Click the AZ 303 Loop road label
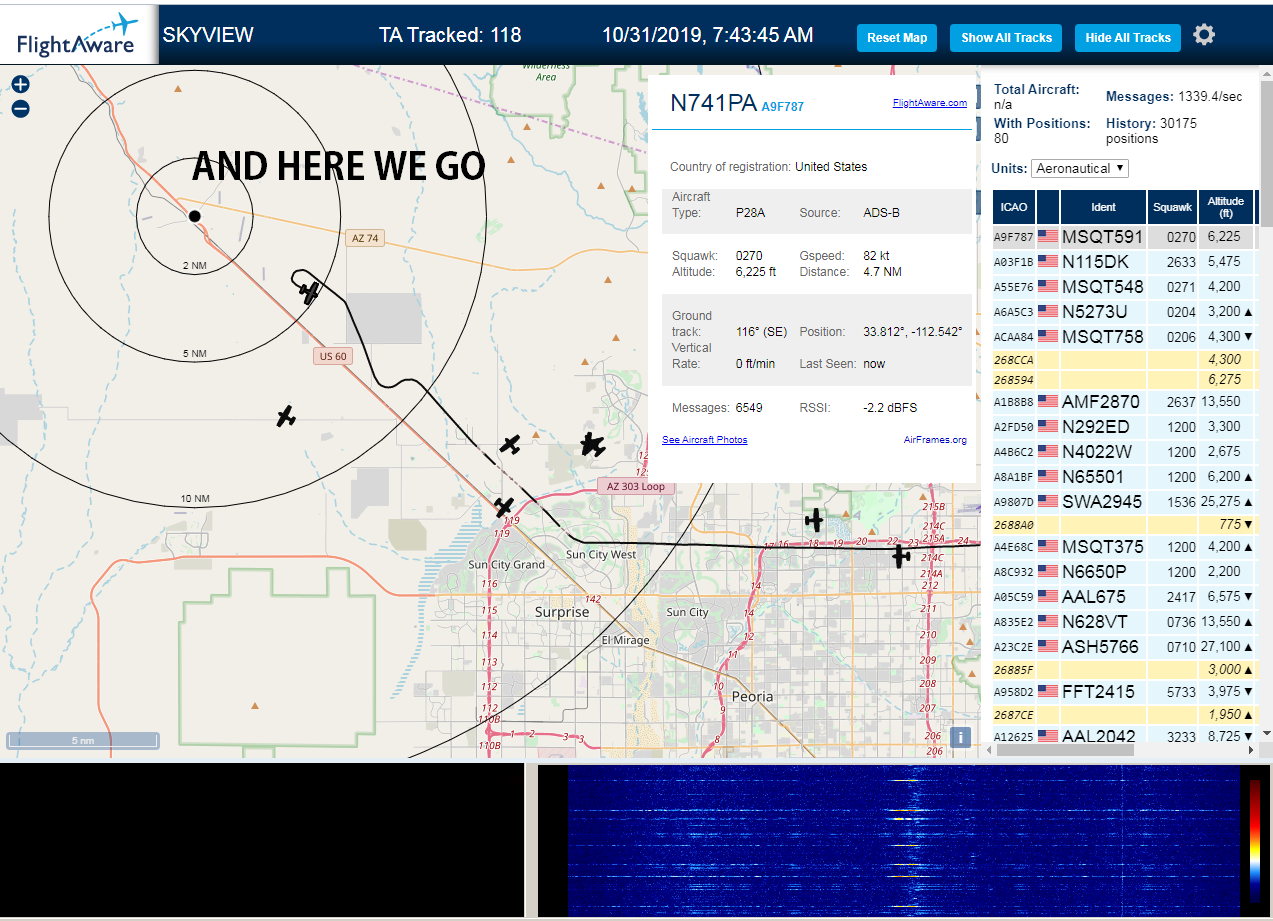Viewport: 1273px width, 921px height. click(635, 486)
